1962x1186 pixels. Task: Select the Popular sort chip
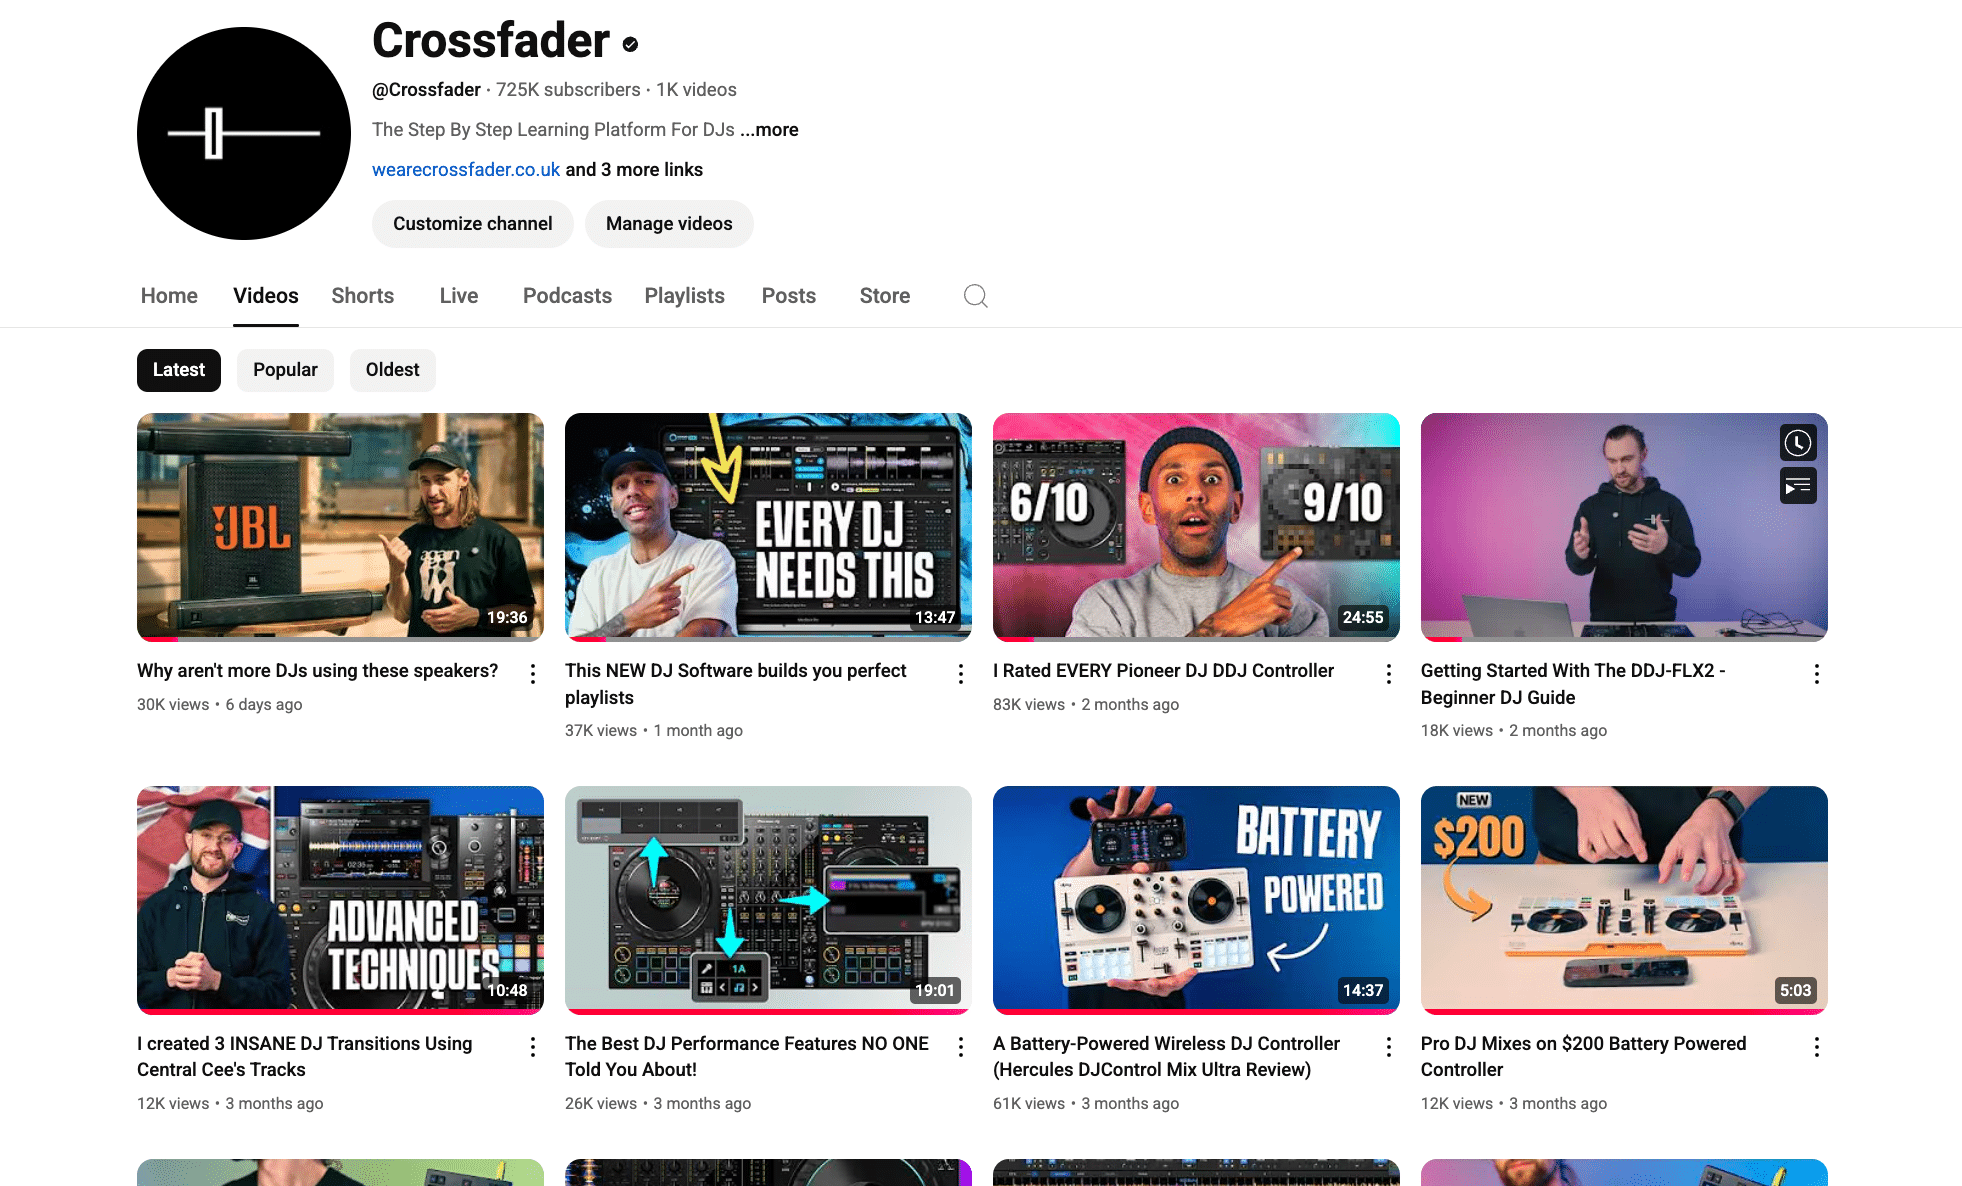click(285, 370)
